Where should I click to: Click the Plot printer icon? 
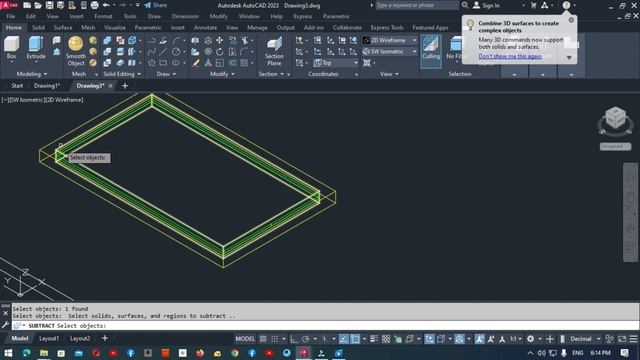pyautogui.click(x=94, y=5)
